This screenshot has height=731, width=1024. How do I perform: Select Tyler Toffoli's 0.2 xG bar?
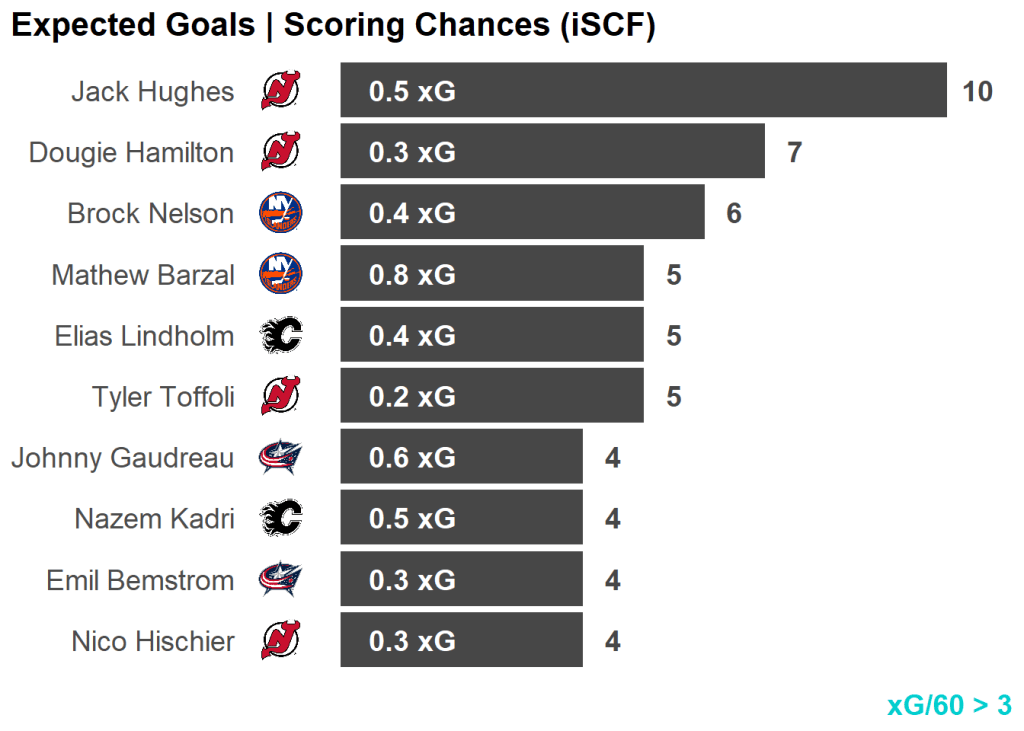491,396
